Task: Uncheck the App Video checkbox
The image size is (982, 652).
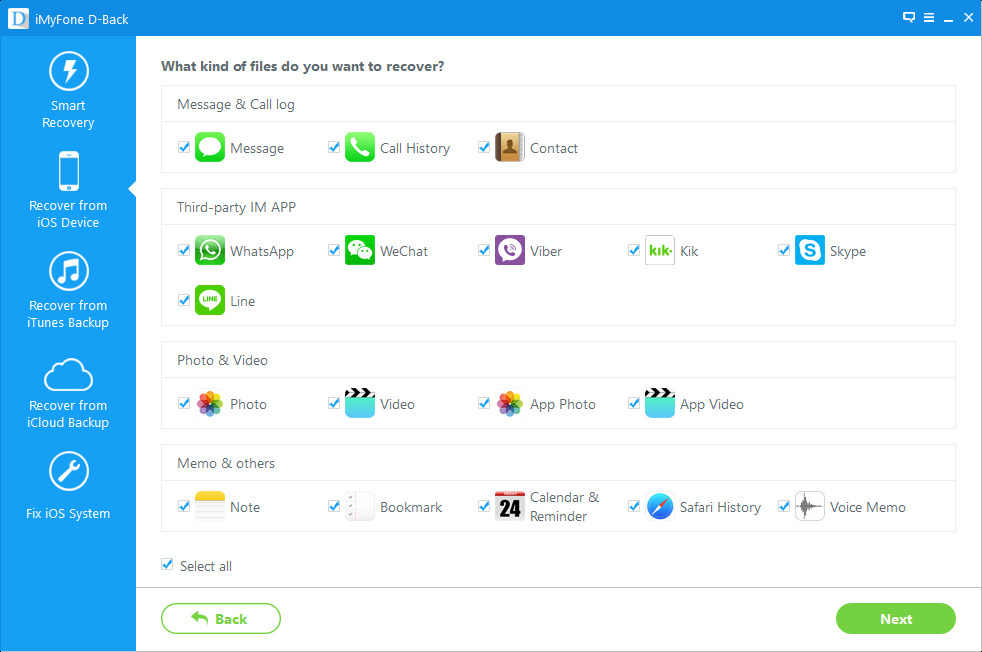Action: 634,403
